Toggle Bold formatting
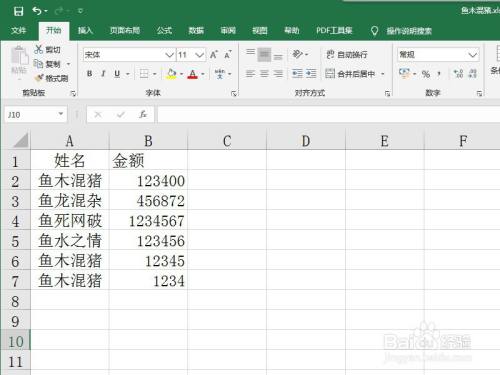 (89, 74)
